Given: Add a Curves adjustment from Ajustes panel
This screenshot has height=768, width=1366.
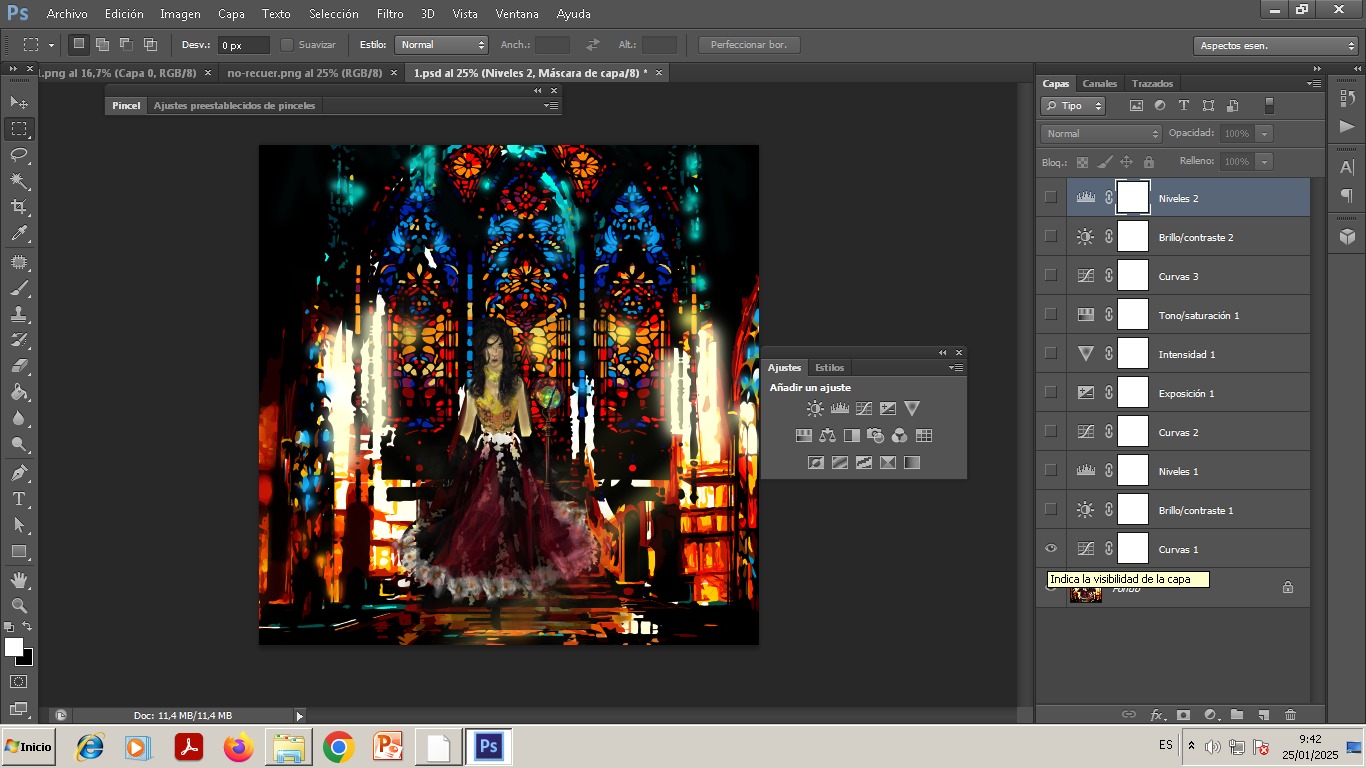Looking at the screenshot, I should click(x=864, y=408).
